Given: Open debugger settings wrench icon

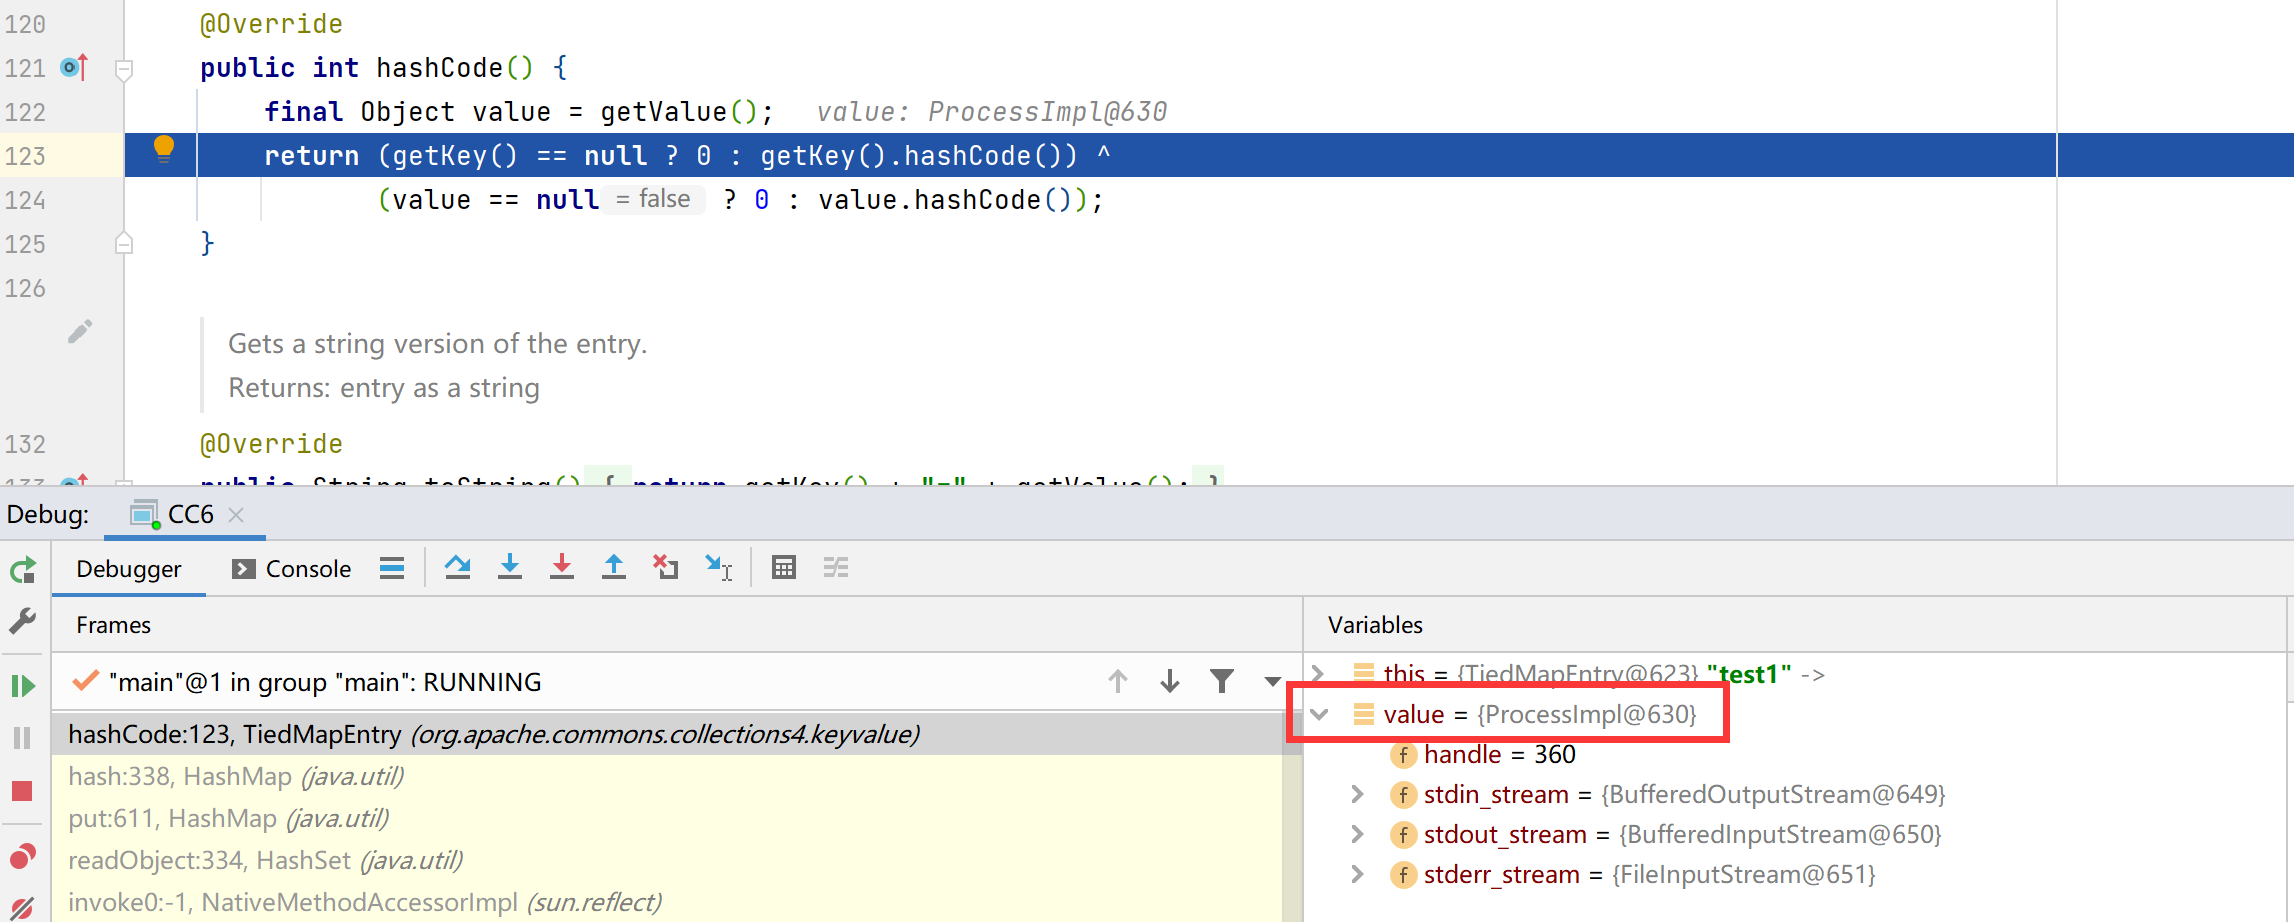Looking at the screenshot, I should [x=23, y=621].
